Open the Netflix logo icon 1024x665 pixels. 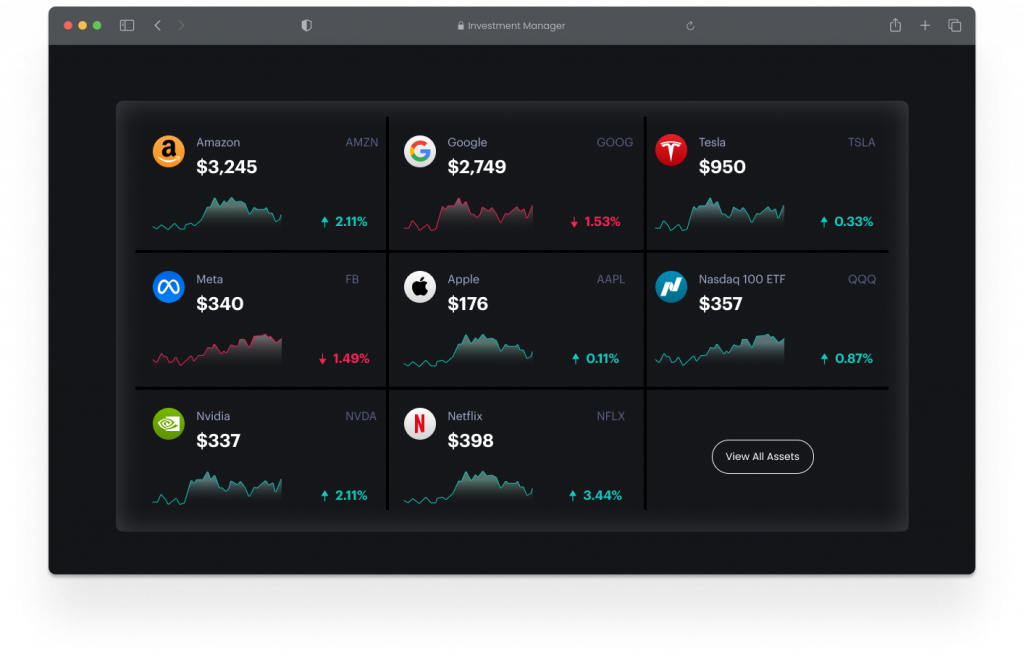[x=420, y=424]
